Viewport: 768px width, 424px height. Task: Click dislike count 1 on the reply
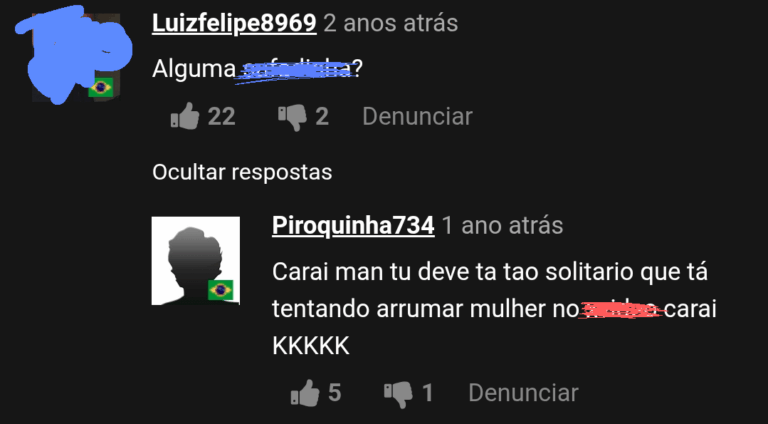(x=428, y=393)
